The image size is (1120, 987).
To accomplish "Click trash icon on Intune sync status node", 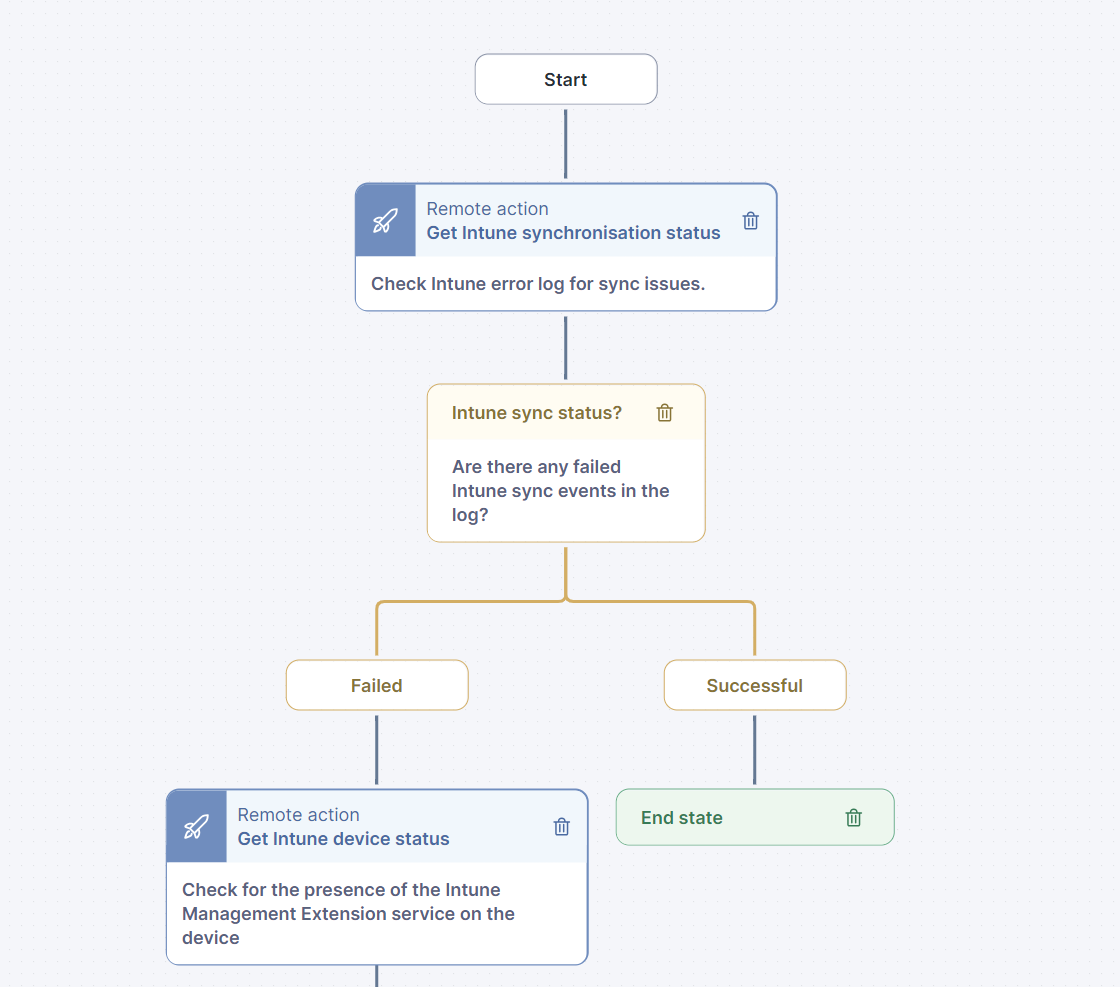I will [665, 413].
